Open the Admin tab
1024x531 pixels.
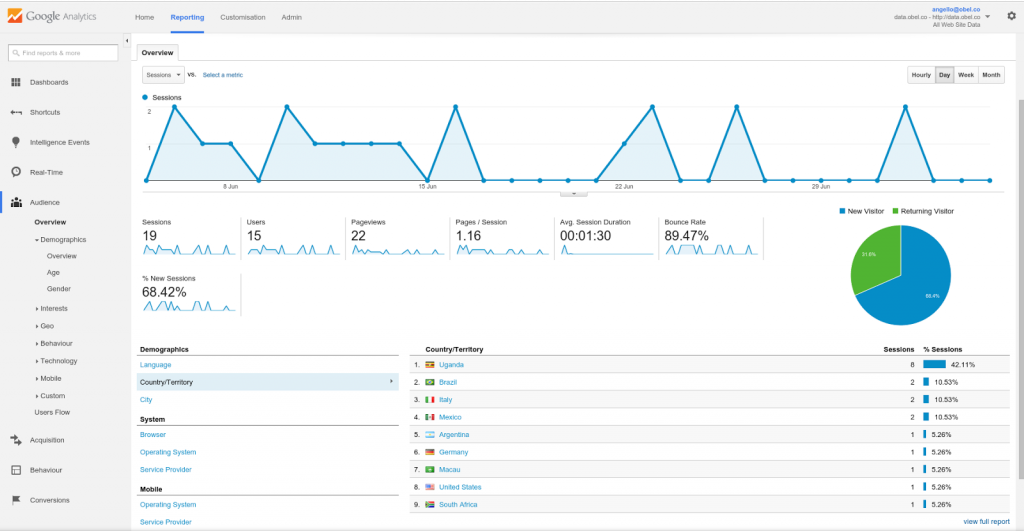click(291, 18)
